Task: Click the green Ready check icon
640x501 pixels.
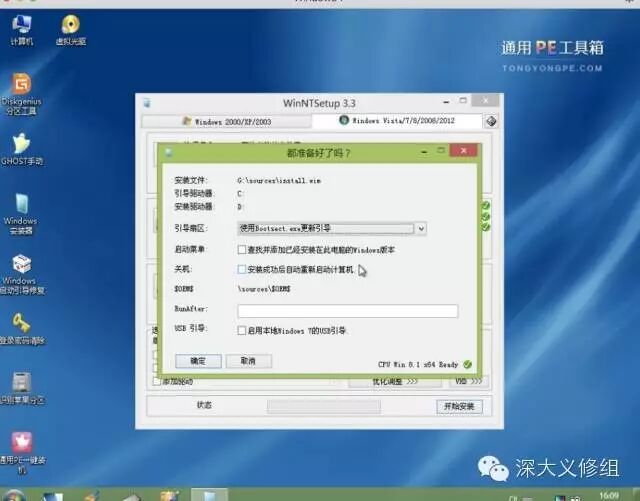Action: tap(468, 364)
